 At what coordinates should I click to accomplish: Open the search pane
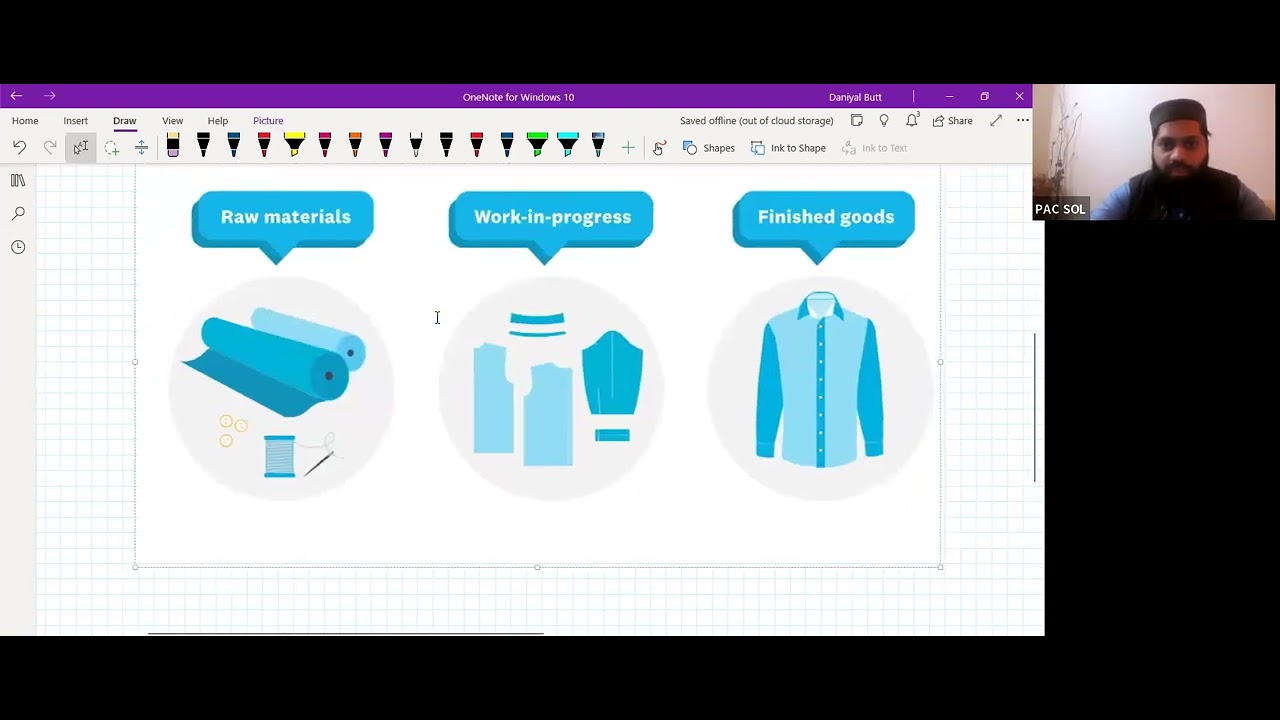tap(18, 213)
